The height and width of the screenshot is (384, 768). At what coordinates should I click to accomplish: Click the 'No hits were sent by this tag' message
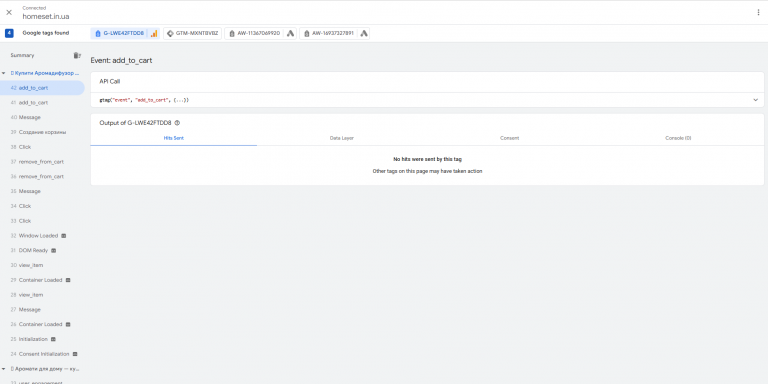point(428,159)
